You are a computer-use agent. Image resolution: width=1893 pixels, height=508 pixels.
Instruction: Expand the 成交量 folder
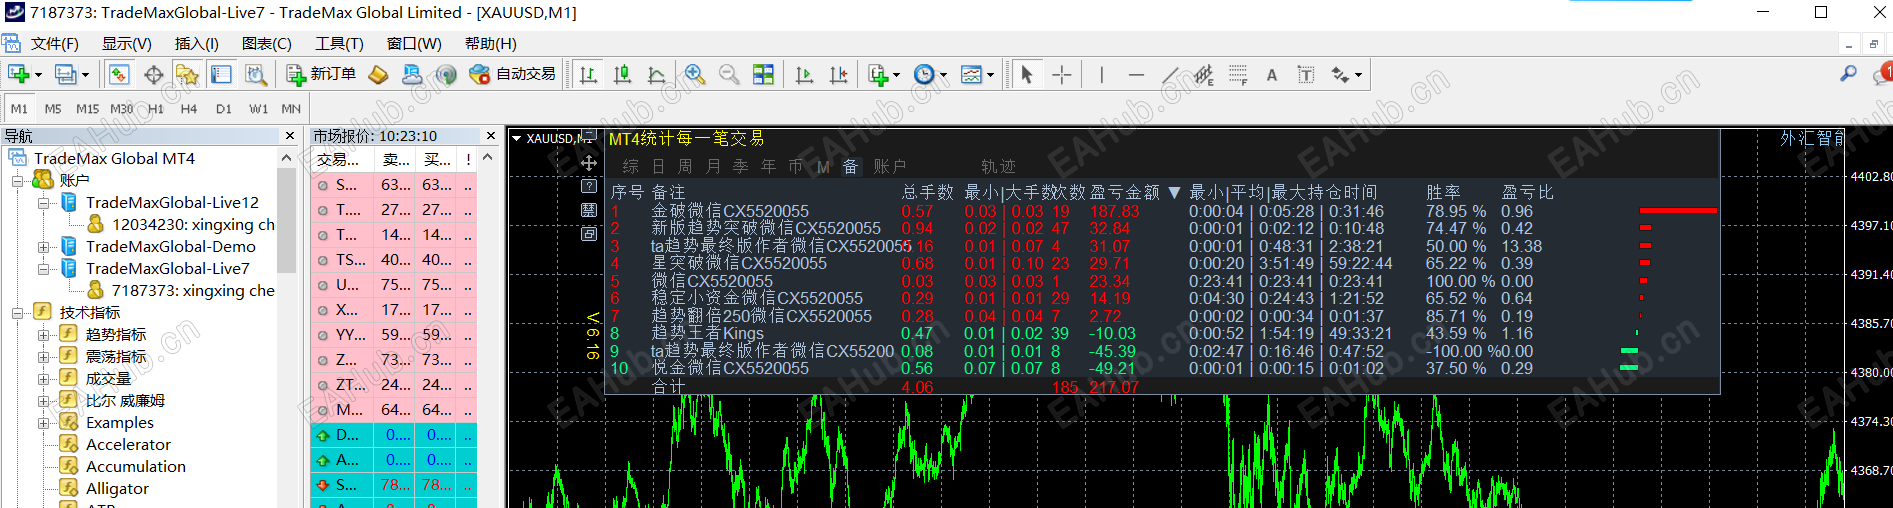[x=43, y=379]
